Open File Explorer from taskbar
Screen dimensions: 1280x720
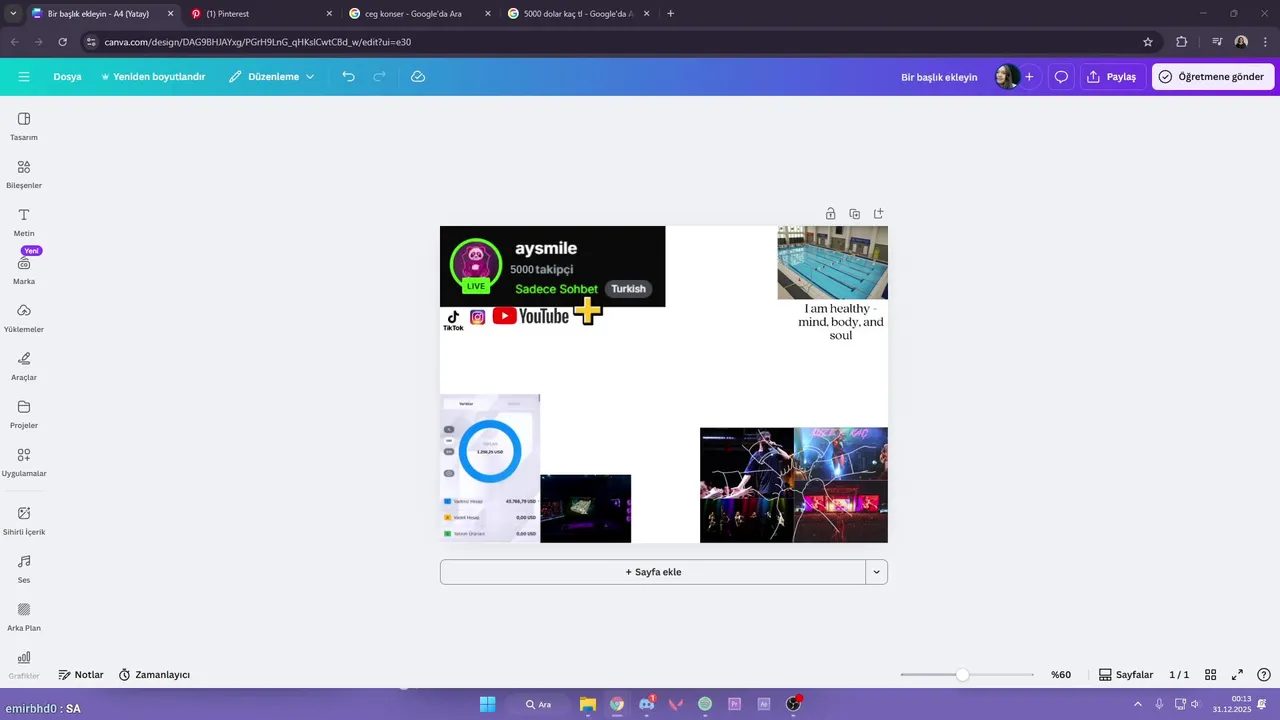587,704
